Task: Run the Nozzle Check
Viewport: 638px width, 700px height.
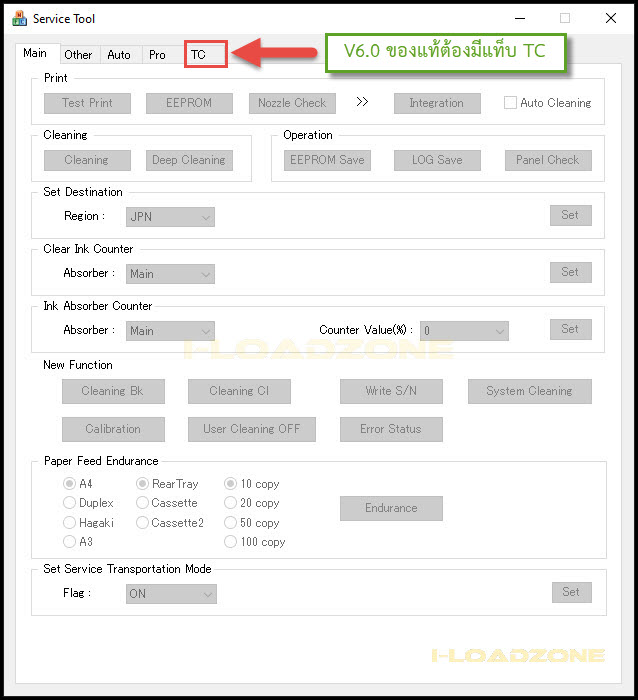Action: click(292, 103)
